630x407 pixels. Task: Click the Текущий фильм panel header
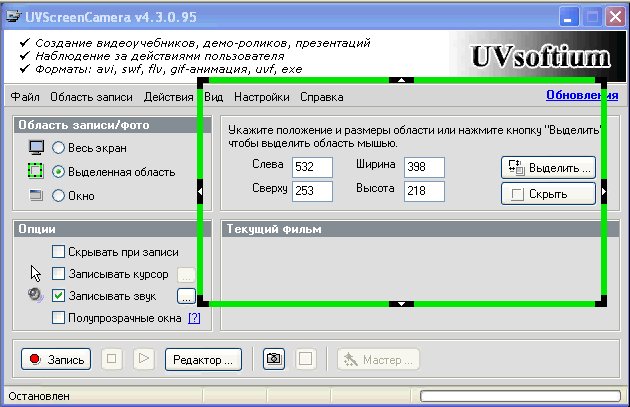click(420, 229)
